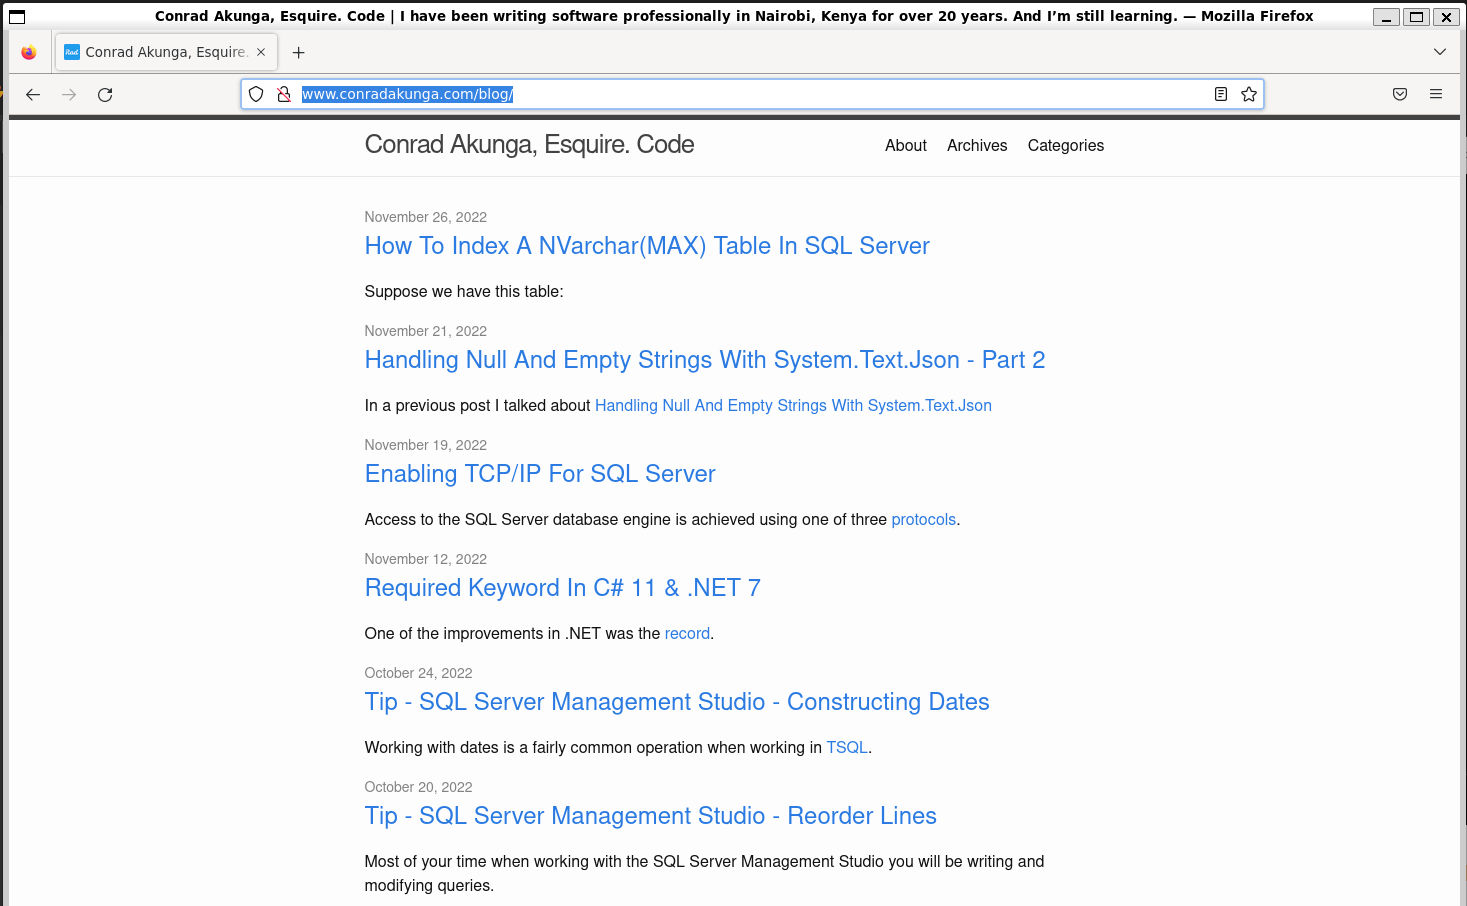Select the Conrad Akunga, Esquire browser tab
Screen dimensions: 1467x906
160,52
